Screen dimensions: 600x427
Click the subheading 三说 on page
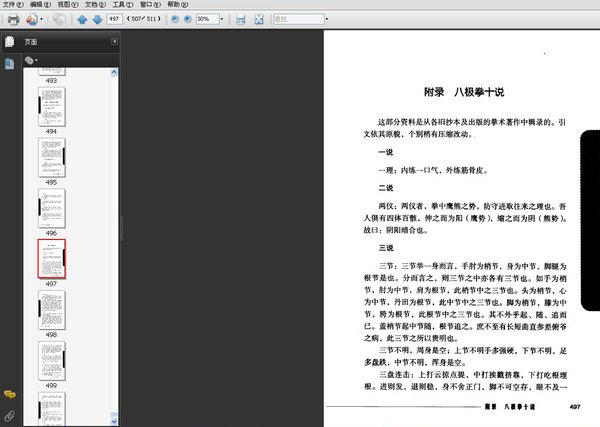[386, 248]
